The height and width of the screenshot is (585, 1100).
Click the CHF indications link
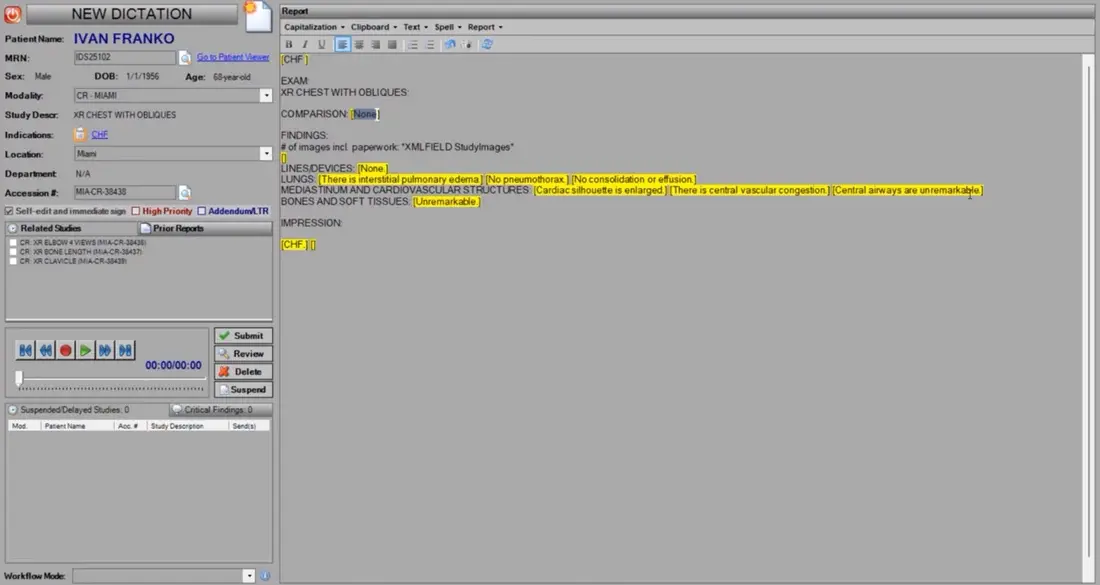point(100,135)
